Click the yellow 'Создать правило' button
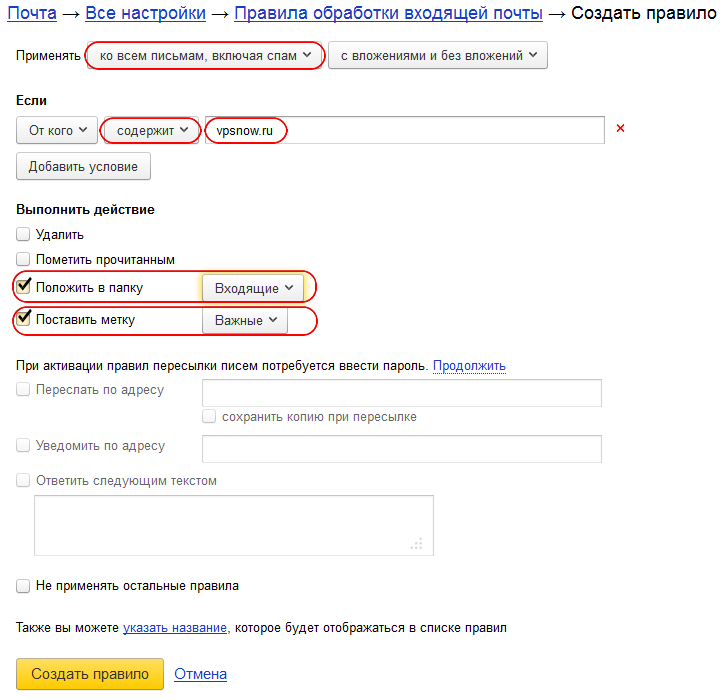 90,674
